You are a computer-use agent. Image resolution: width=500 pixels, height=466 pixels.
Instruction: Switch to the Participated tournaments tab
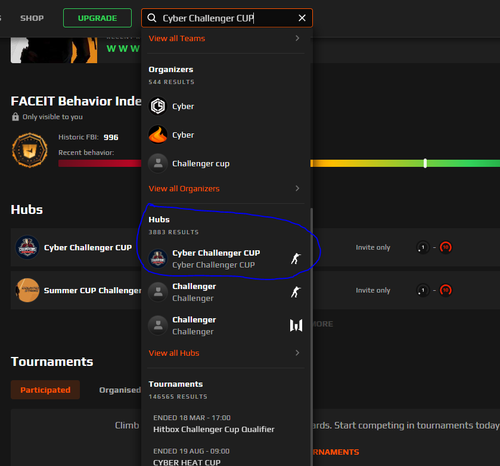click(x=45, y=390)
